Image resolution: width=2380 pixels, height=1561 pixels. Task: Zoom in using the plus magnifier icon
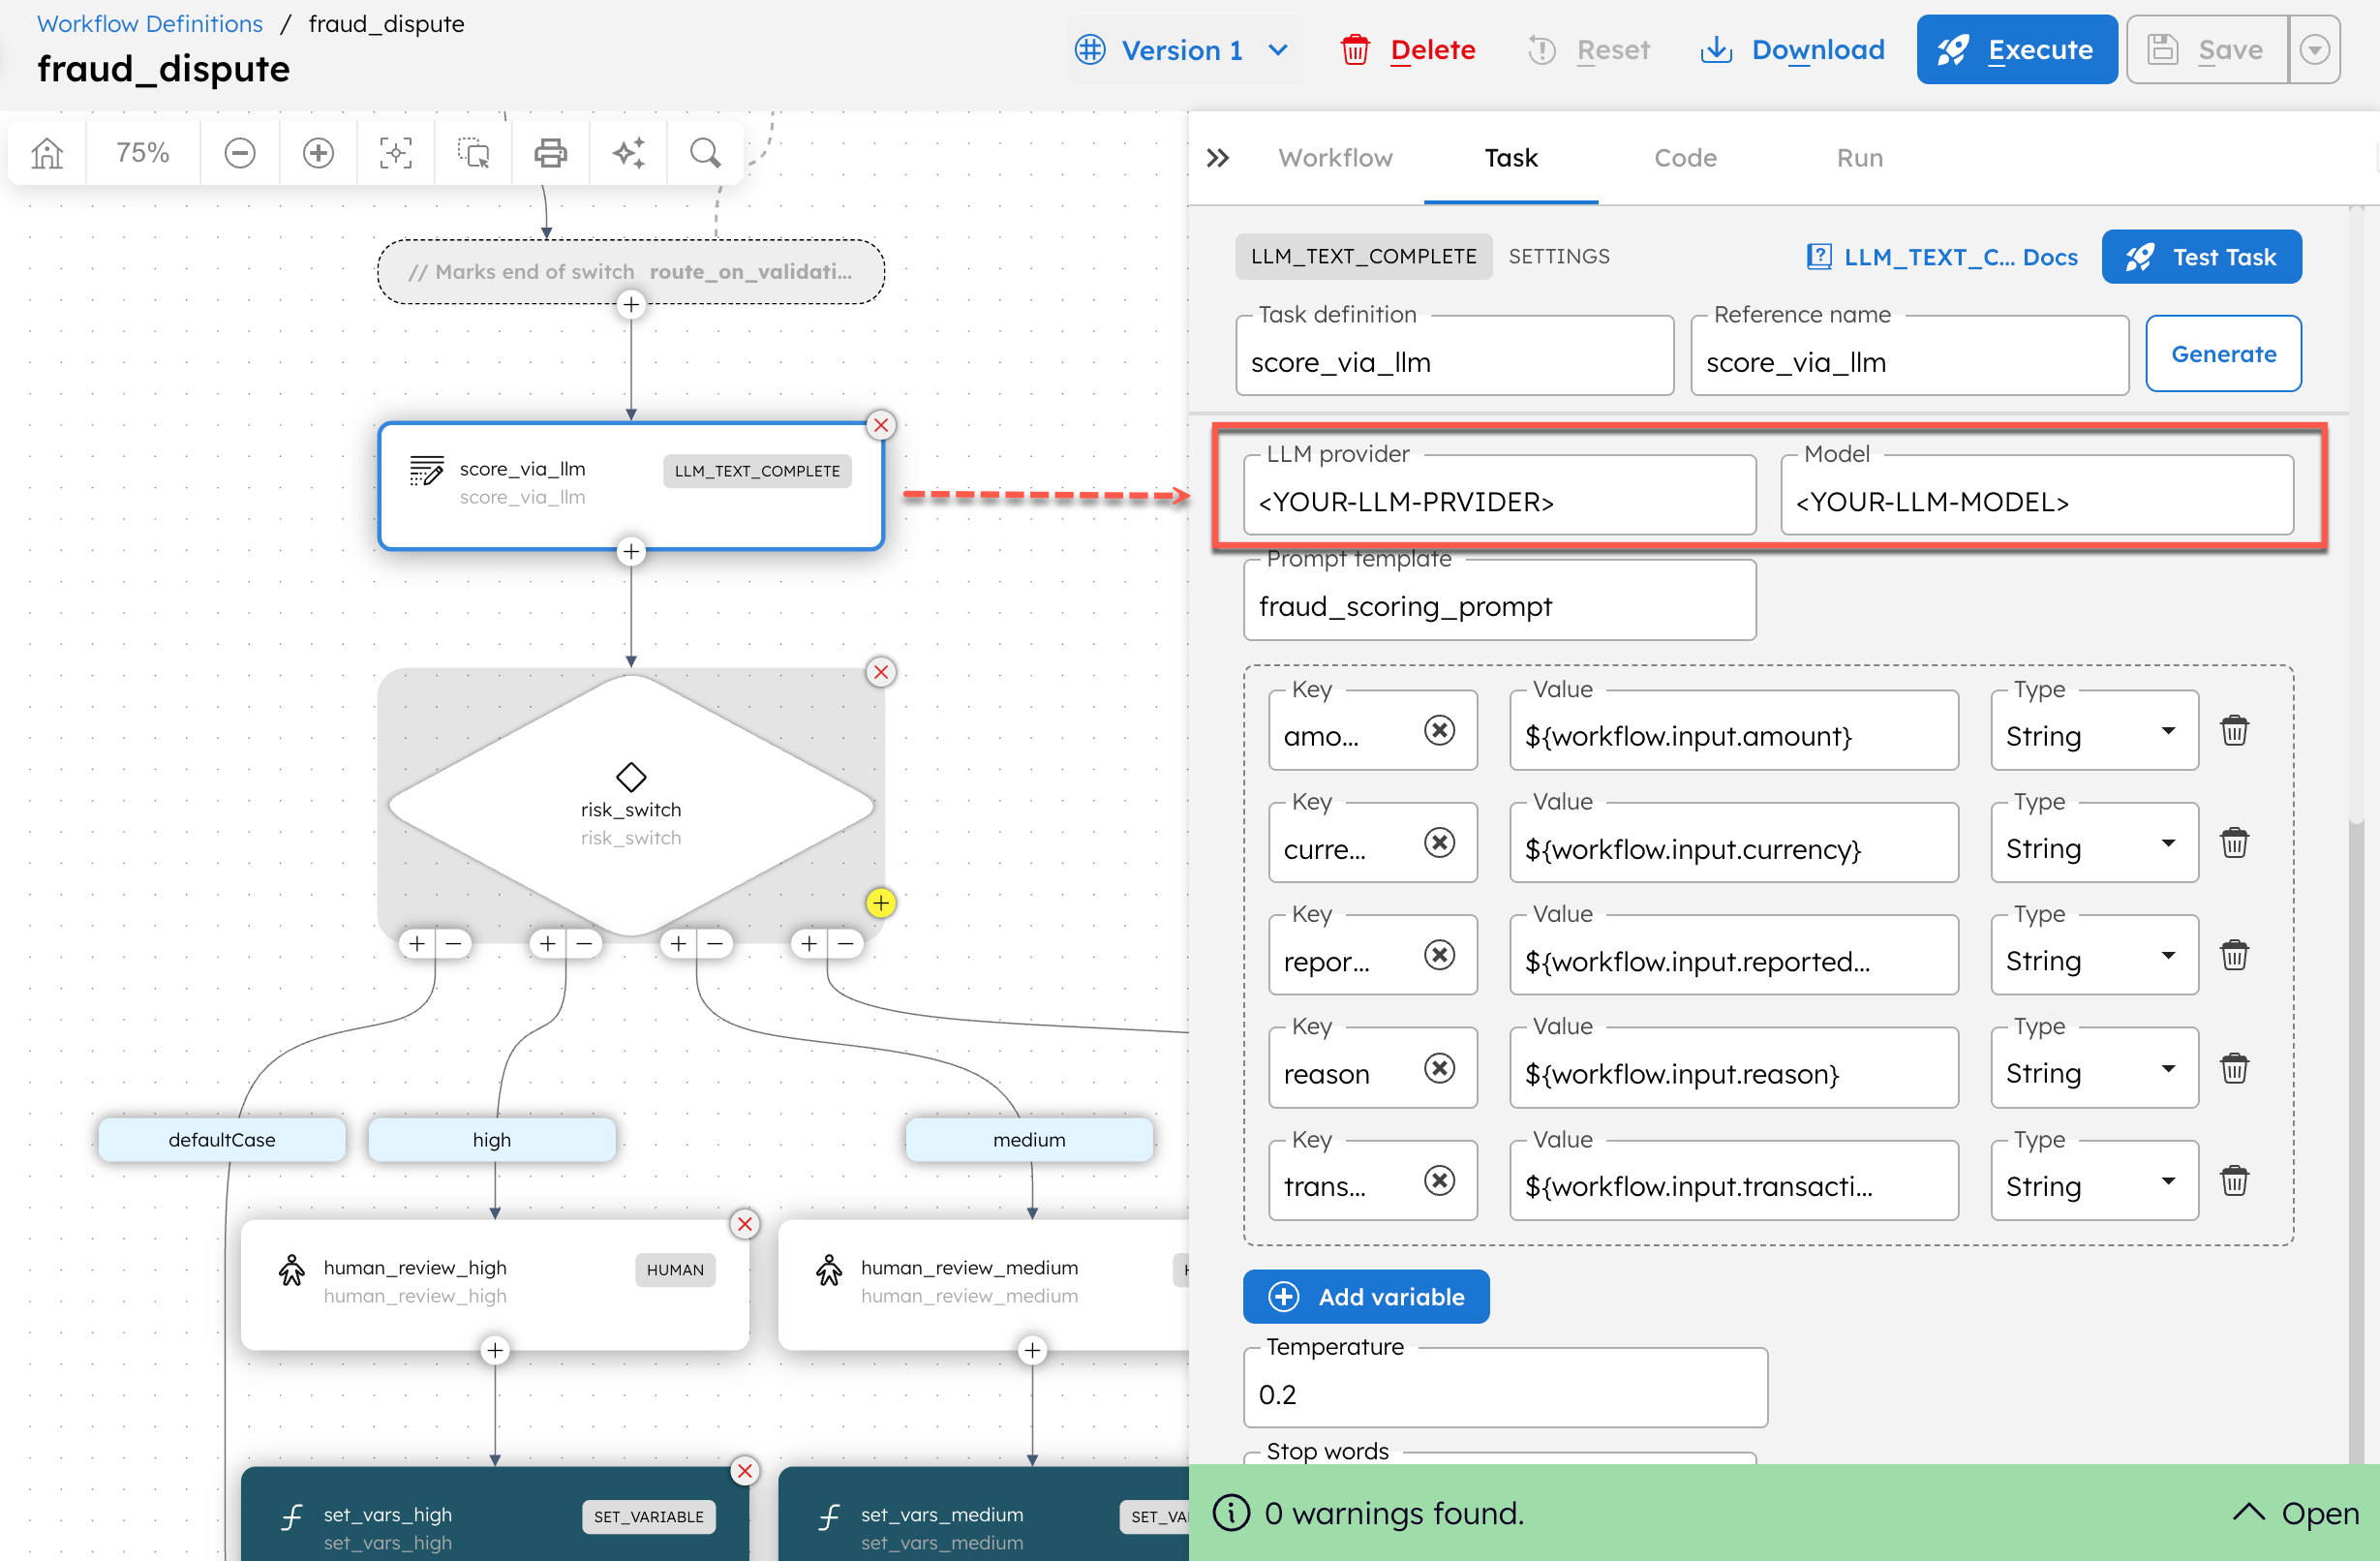pos(317,152)
